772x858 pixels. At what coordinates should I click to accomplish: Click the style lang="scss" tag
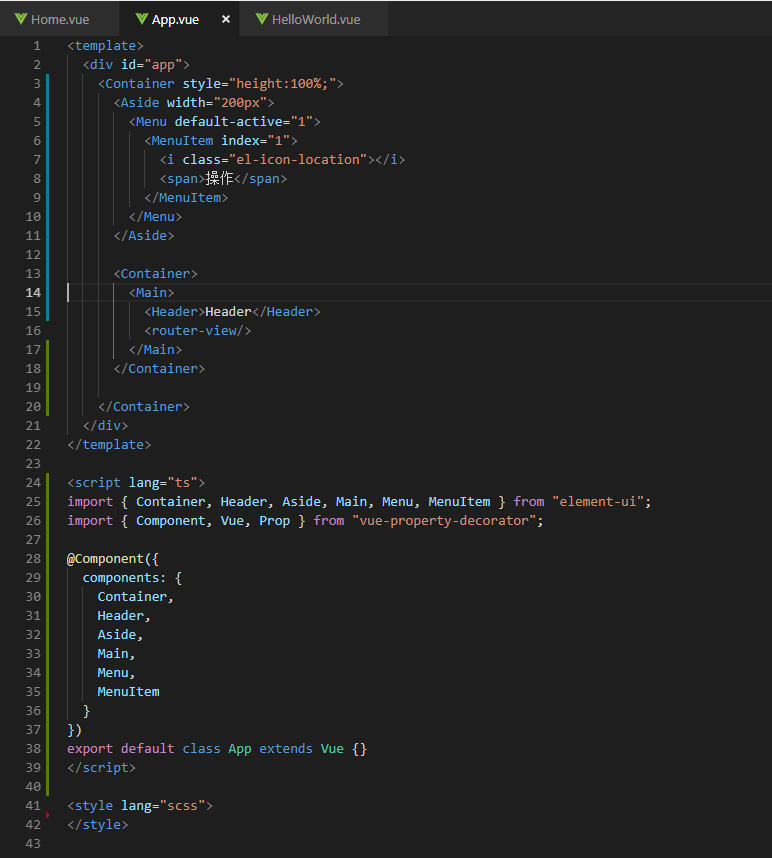point(140,805)
